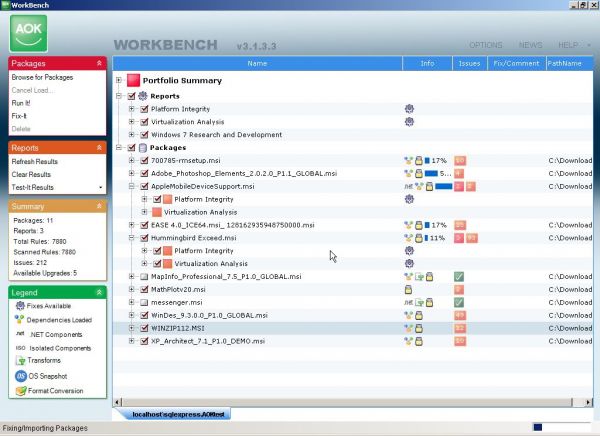The image size is (600, 436).
Task: Click Clear Results link
Action: [x=31, y=175]
